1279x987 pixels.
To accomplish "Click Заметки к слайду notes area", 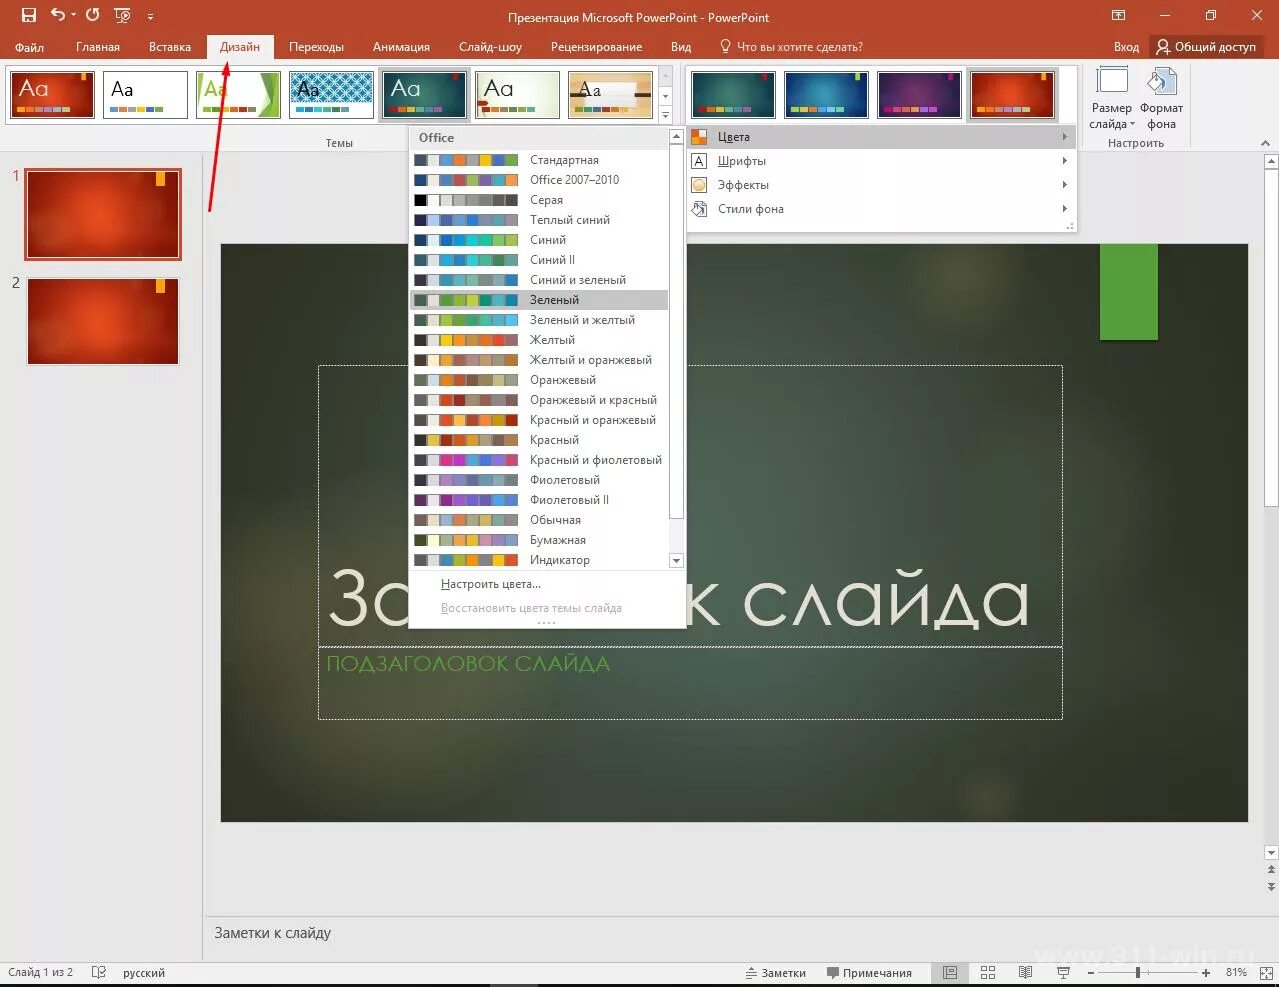I will click(273, 933).
